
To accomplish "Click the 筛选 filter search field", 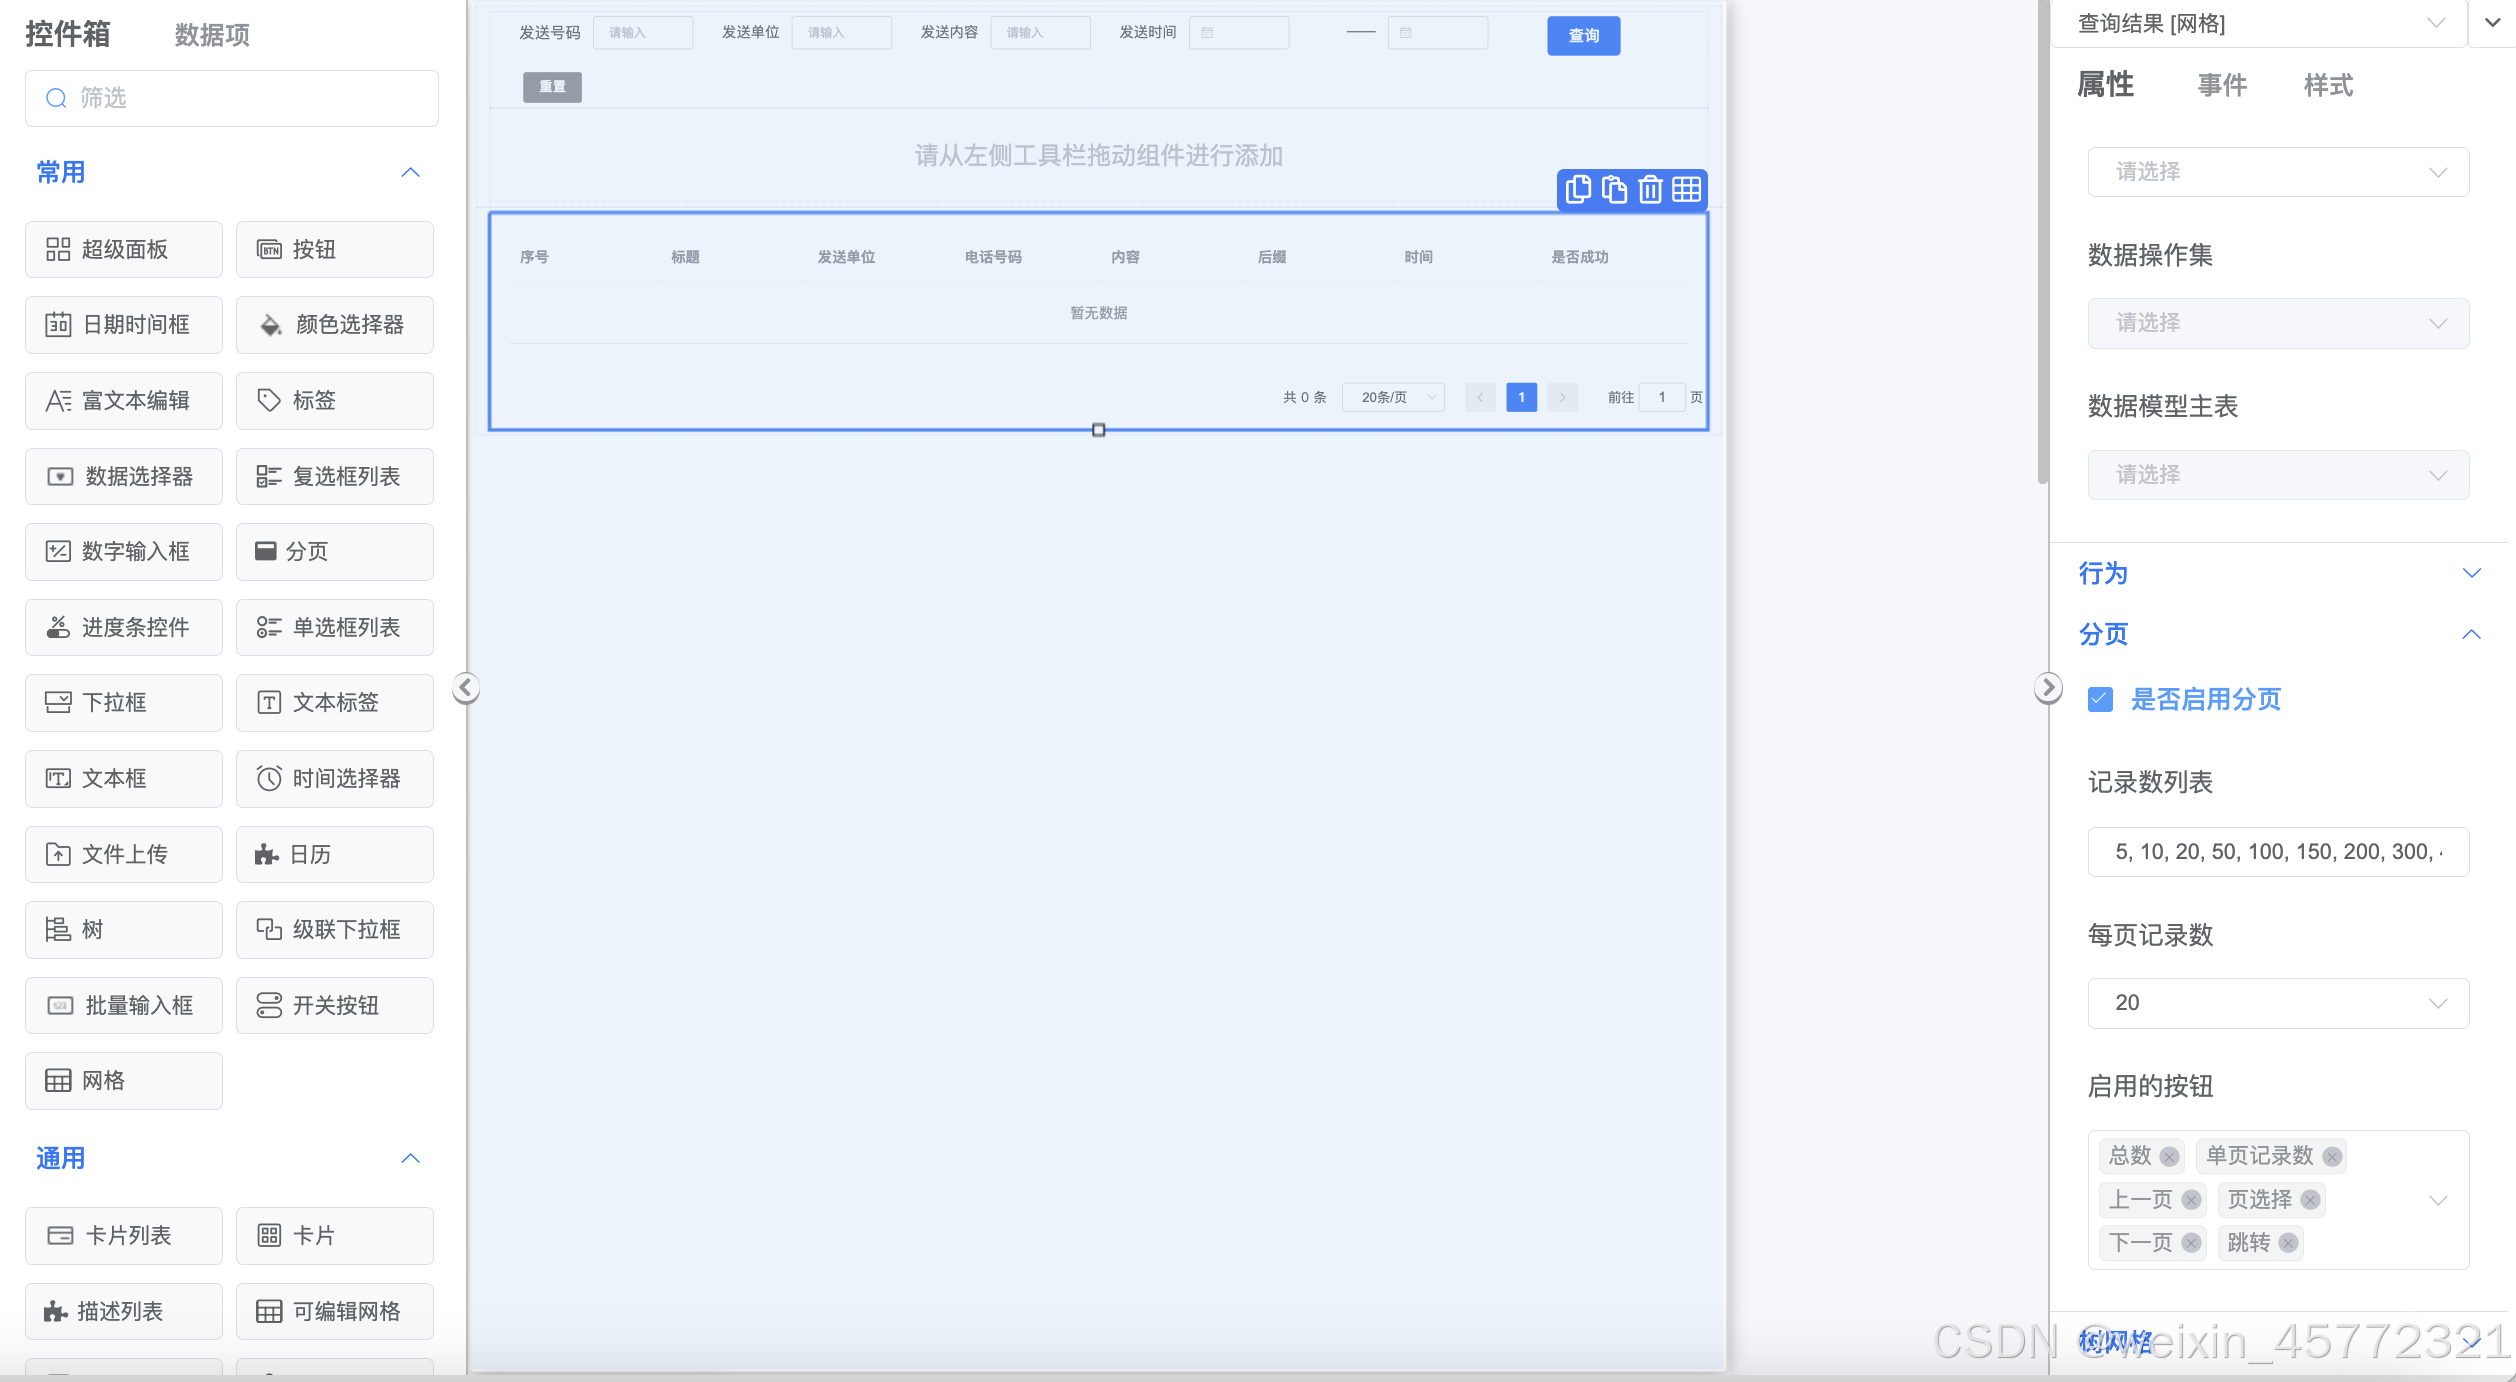I will pos(232,98).
